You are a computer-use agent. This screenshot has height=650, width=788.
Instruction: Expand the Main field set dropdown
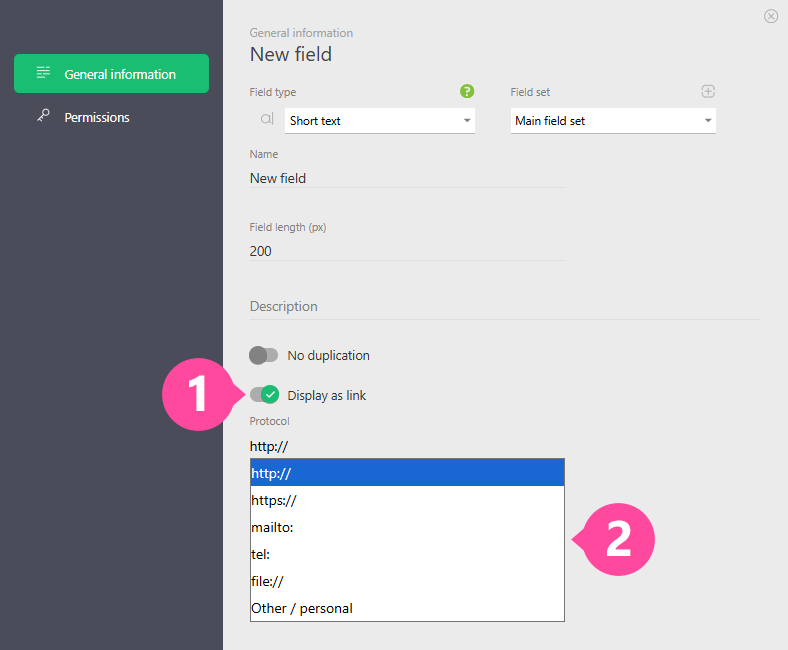coord(612,121)
